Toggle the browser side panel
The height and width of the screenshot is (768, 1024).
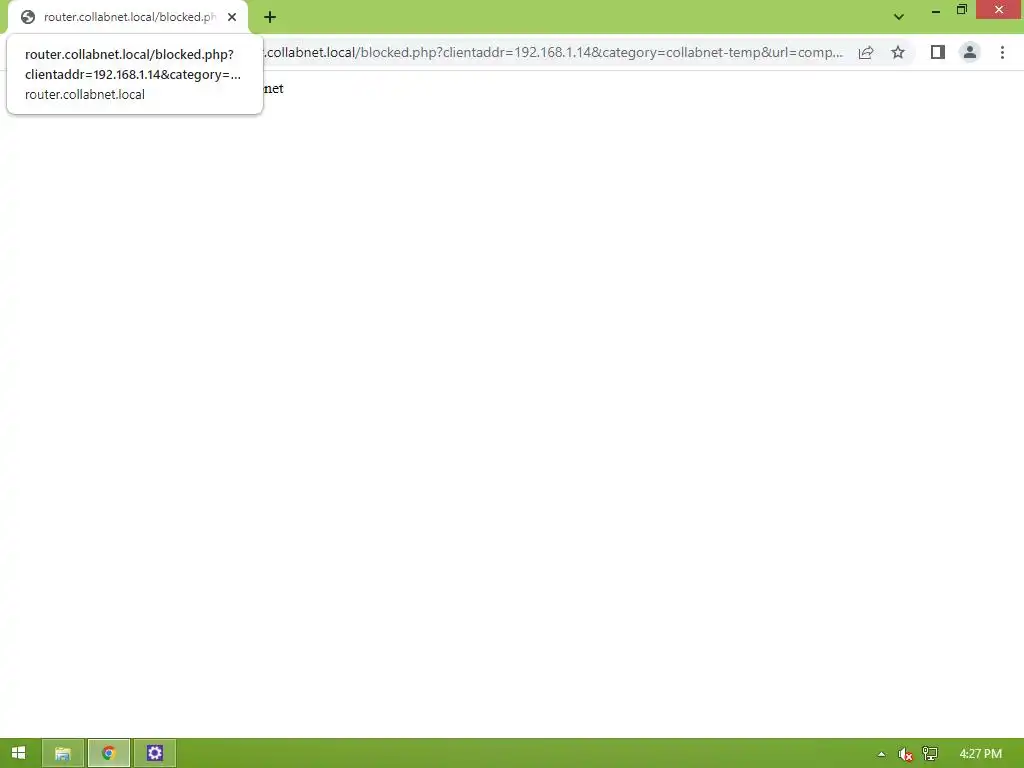pos(938,52)
